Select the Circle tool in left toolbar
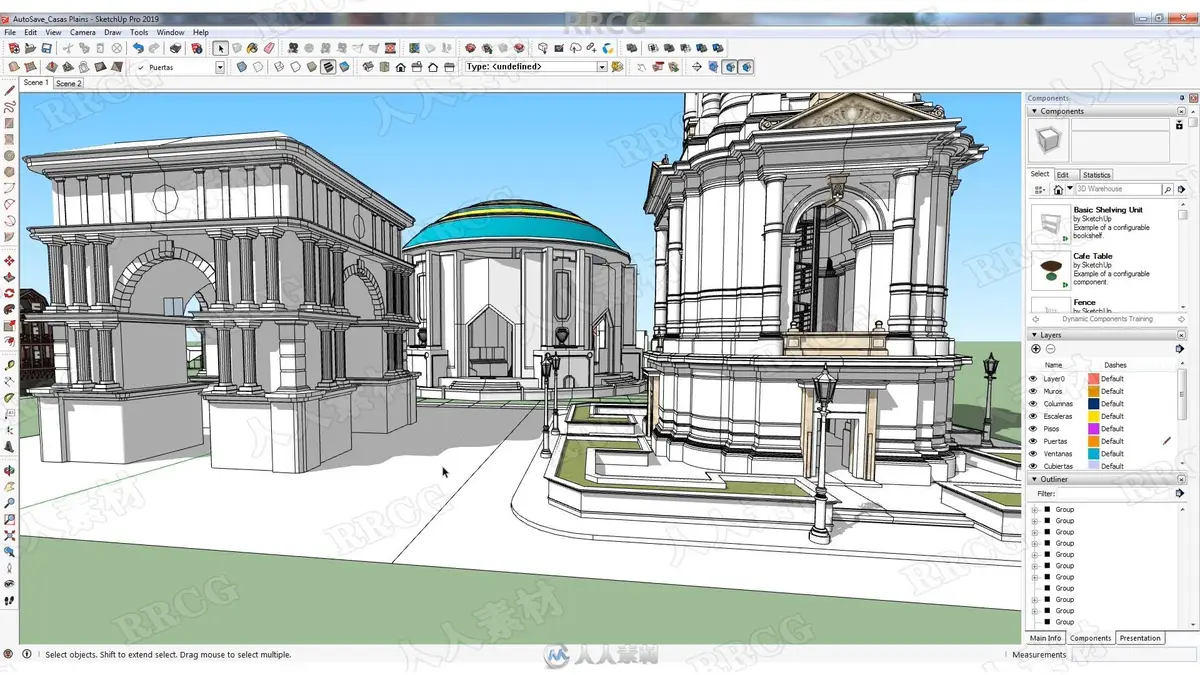The width and height of the screenshot is (1200, 675). point(10,156)
